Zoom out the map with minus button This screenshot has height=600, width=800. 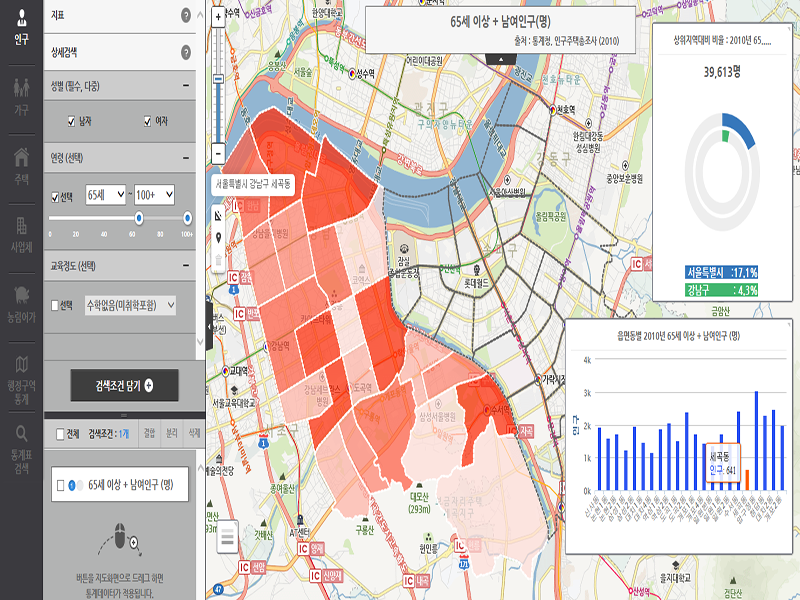pos(218,154)
